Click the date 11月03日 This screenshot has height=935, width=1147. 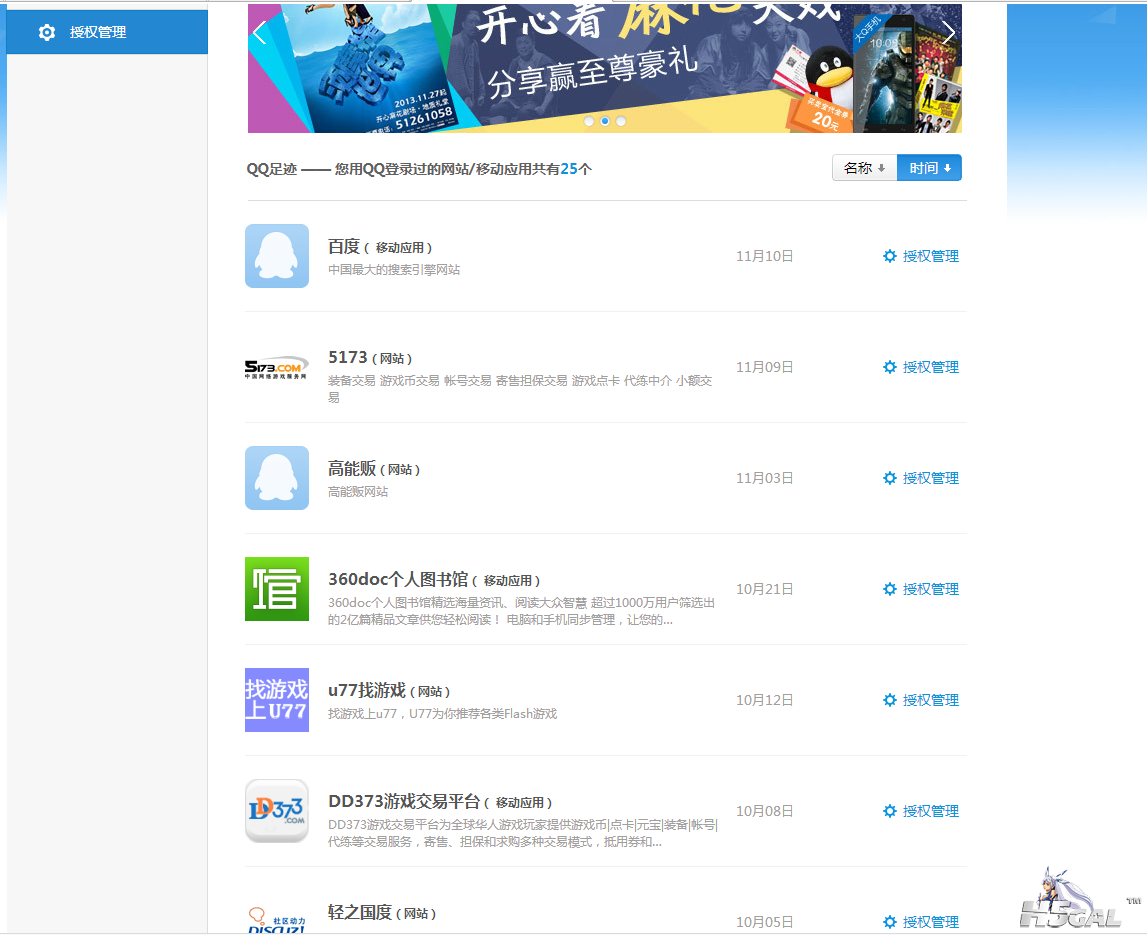pyautogui.click(x=764, y=478)
